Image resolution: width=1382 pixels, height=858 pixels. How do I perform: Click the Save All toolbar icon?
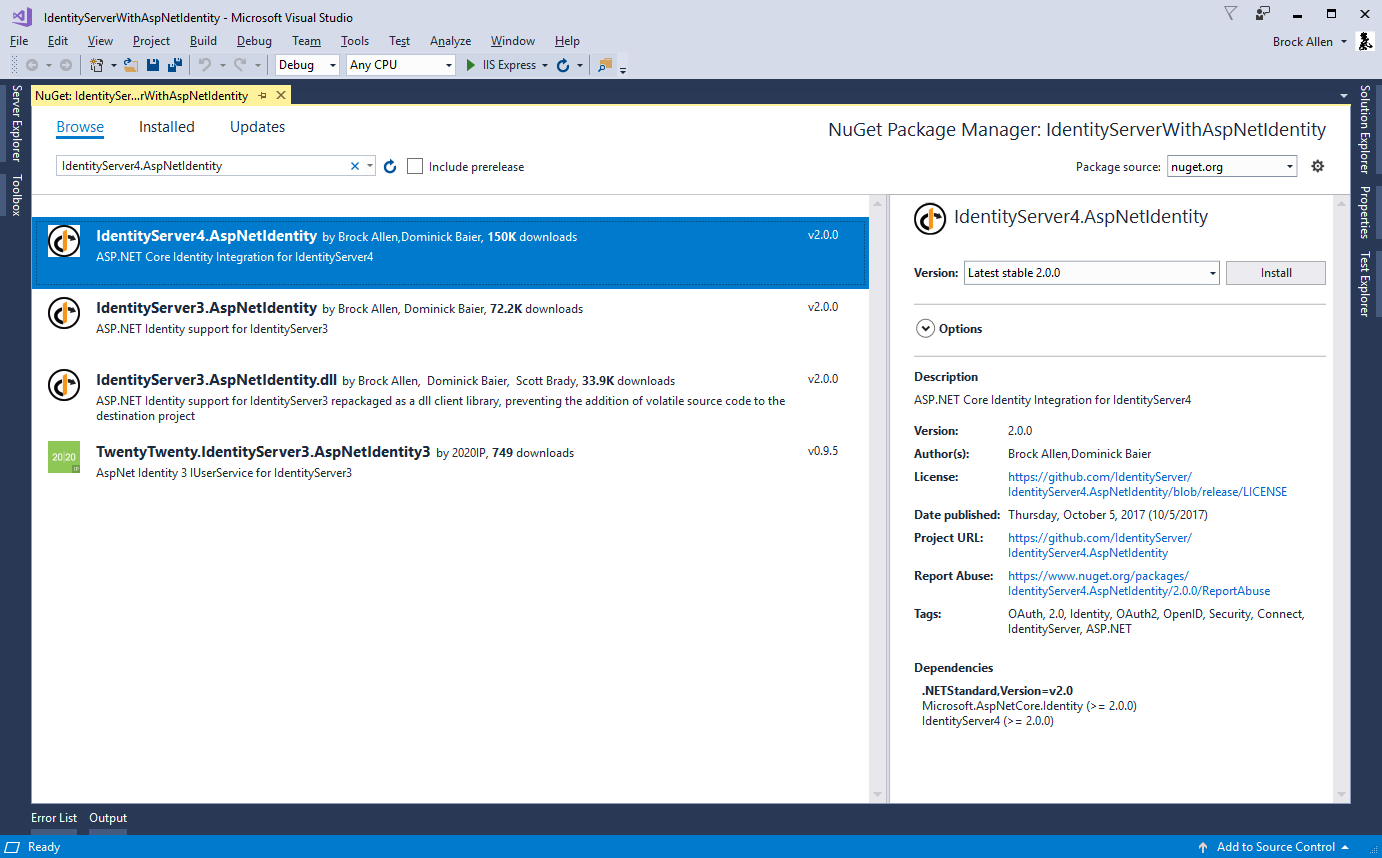coord(175,65)
